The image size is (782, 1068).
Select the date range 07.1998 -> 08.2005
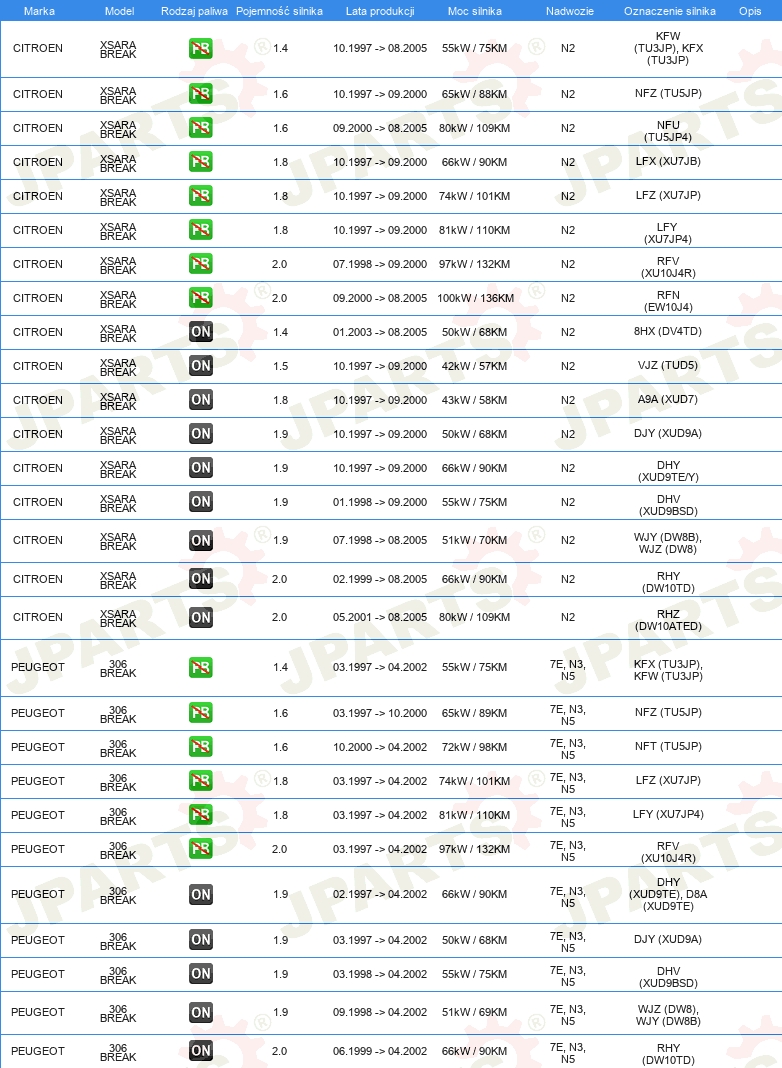pyautogui.click(x=380, y=540)
